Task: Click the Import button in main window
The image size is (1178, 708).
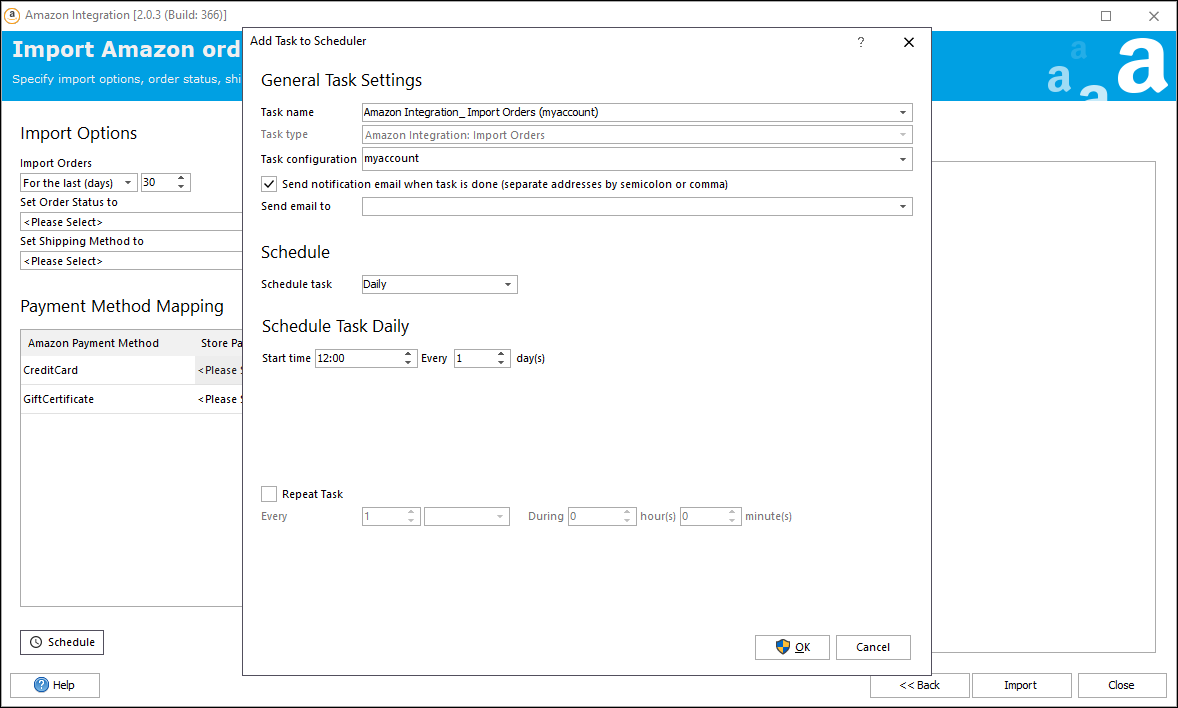Action: pyautogui.click(x=1020, y=685)
